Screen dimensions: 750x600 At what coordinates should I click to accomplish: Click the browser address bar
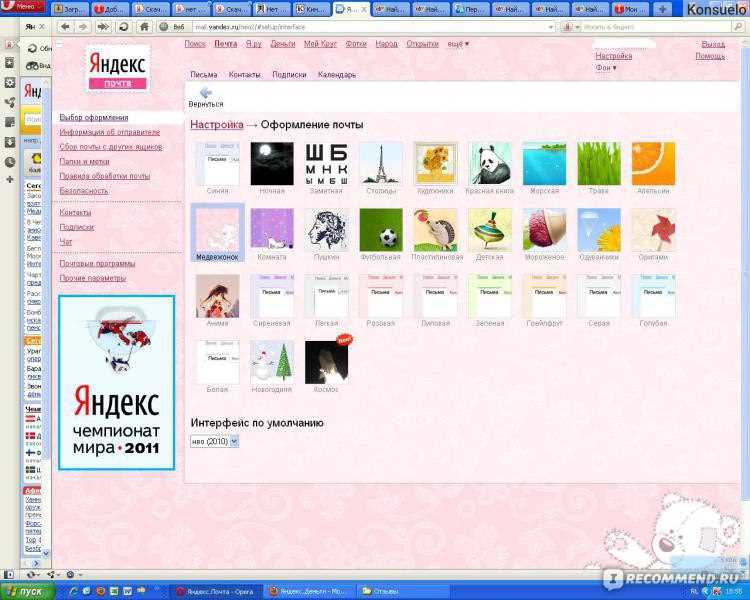click(x=368, y=27)
